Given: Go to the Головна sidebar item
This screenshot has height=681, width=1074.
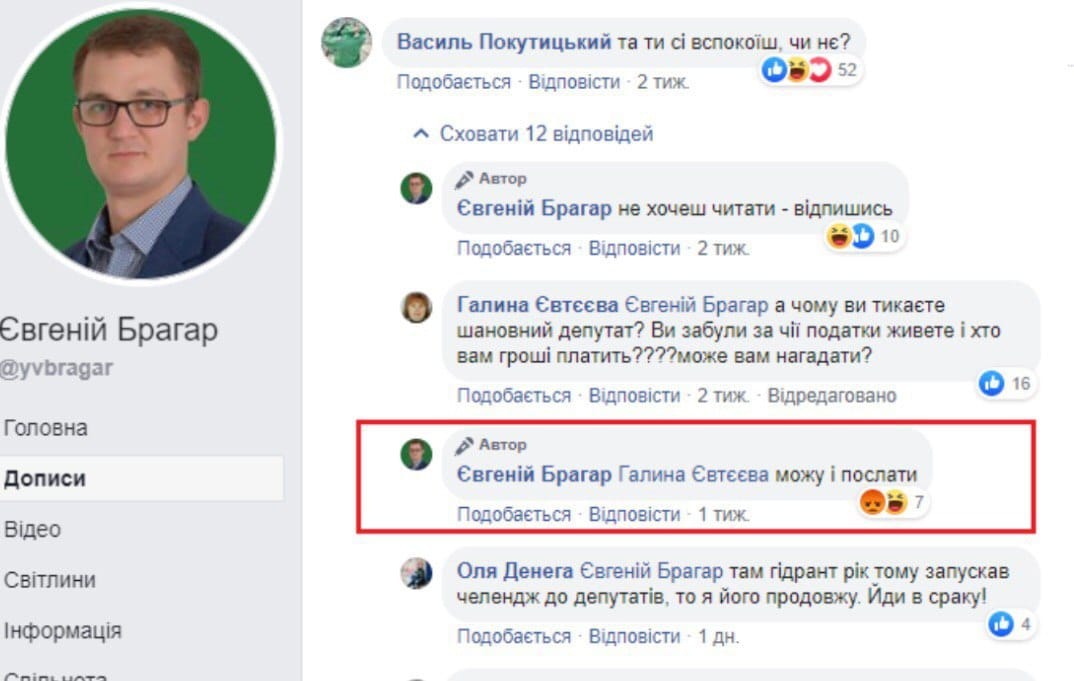Looking at the screenshot, I should (46, 428).
